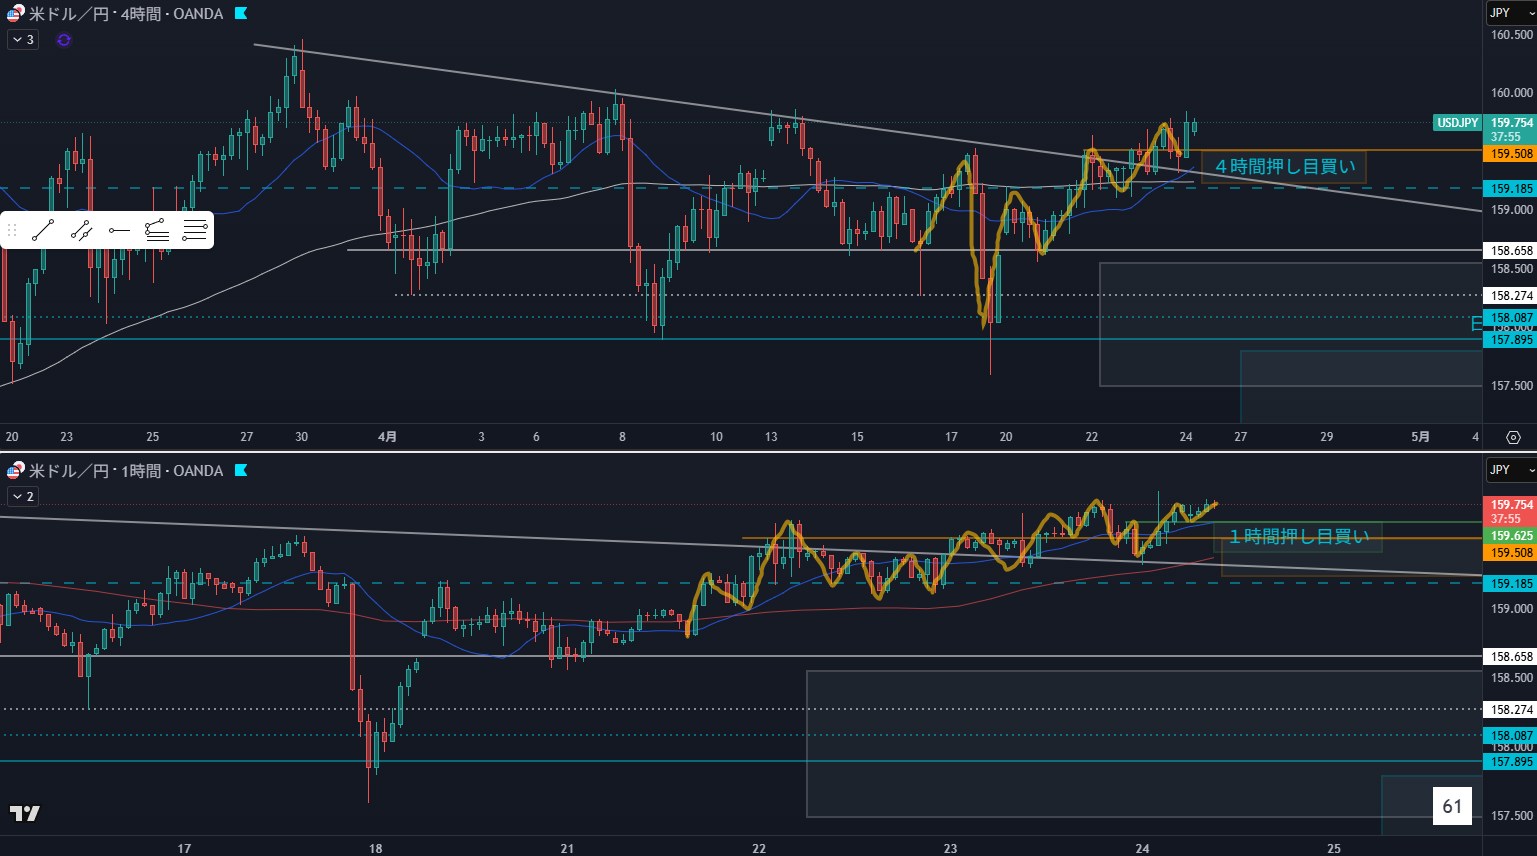
Task: Select the Fib retracement tool in floating toolbar
Action: coord(157,230)
